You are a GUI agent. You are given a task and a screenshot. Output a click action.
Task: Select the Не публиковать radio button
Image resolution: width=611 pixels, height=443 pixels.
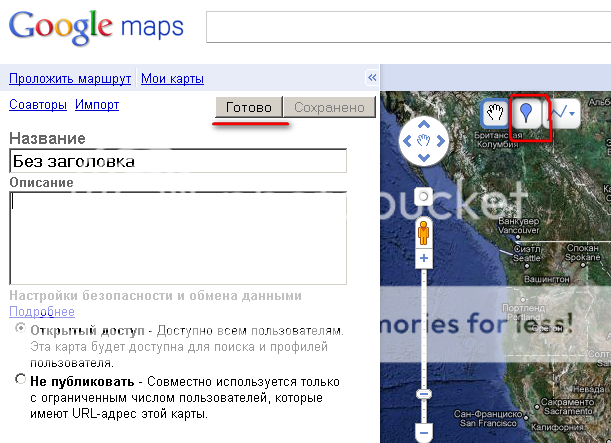click(x=20, y=379)
